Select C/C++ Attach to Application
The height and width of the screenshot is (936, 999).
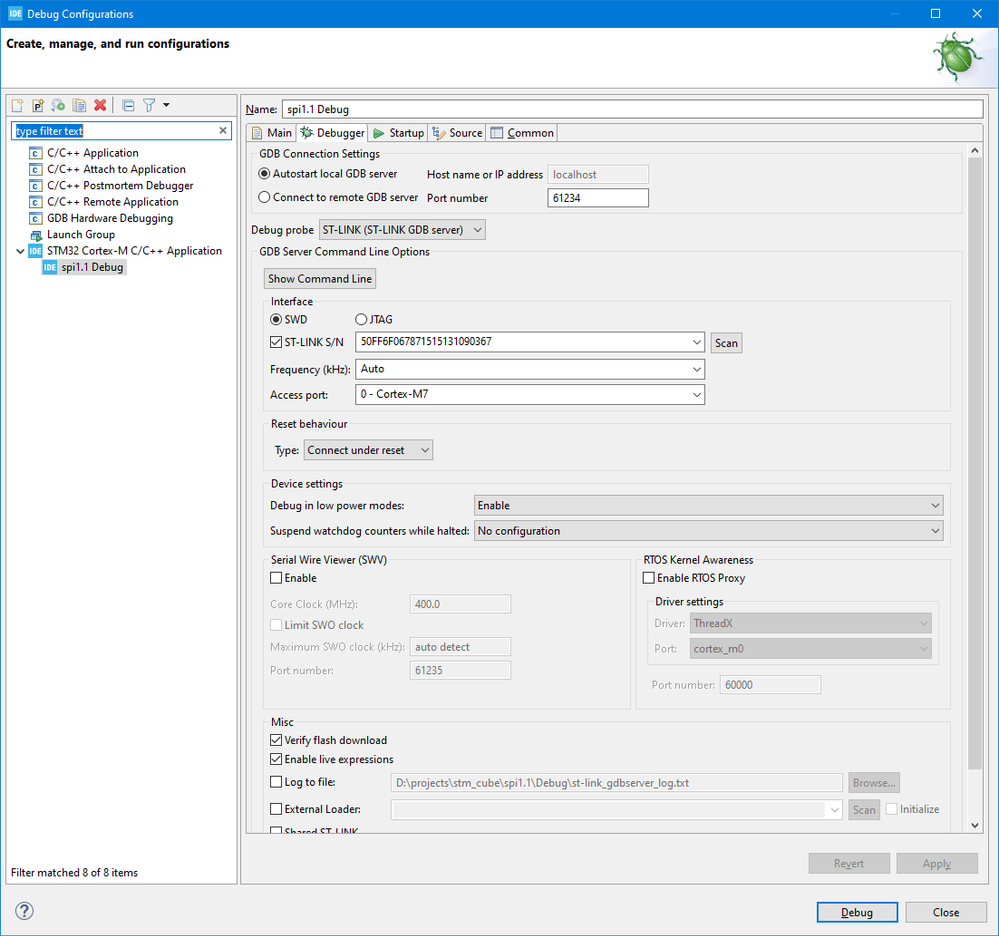(x=116, y=169)
